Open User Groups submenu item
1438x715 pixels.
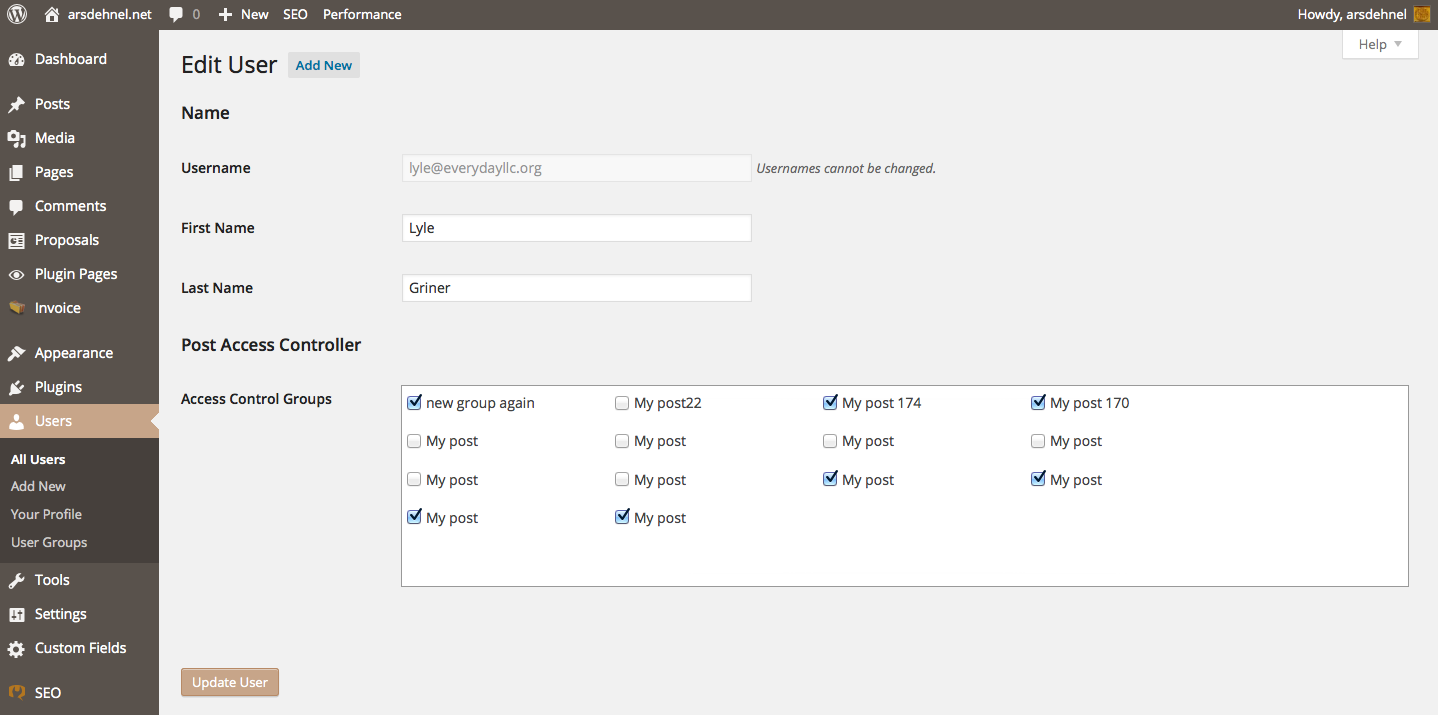49,542
